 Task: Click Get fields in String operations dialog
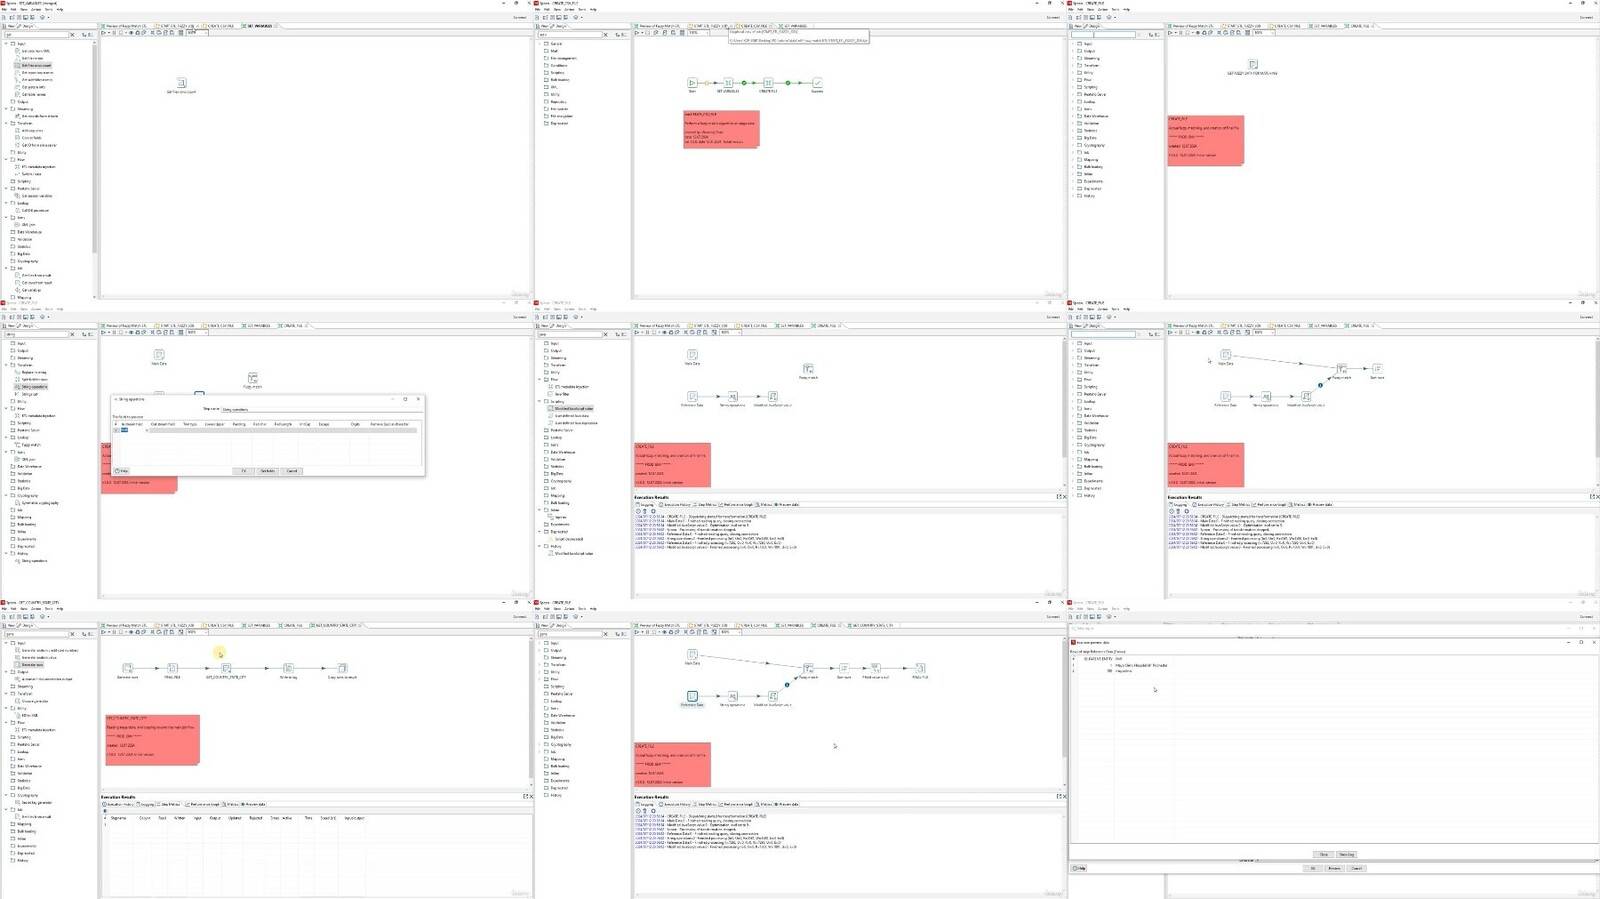click(267, 471)
